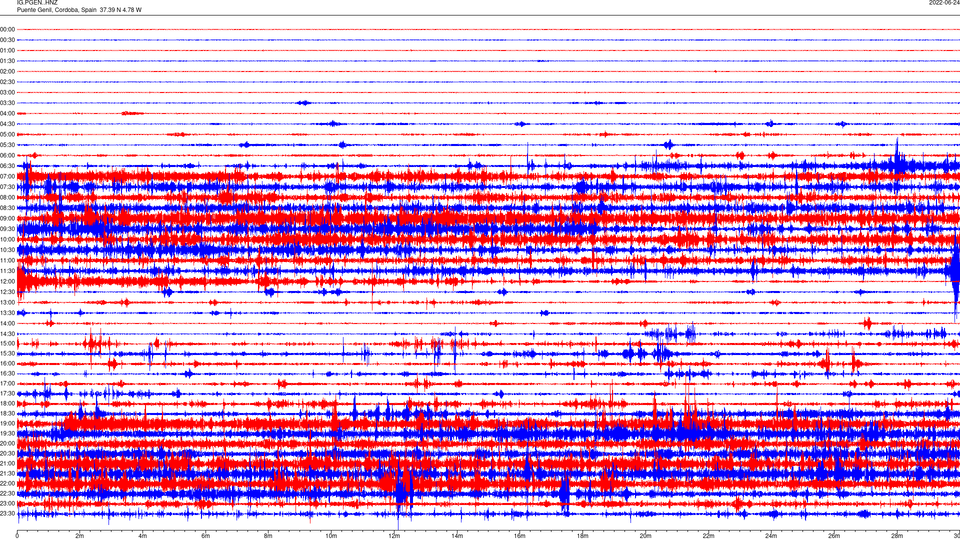Screen dimensions: 960x540
Task: Select the 11:00 trace time label
Action: (x=7, y=260)
